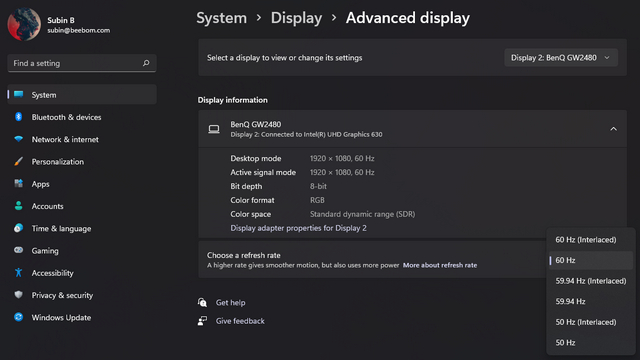Image resolution: width=640 pixels, height=360 pixels.
Task: Click the Apps icon in sidebar
Action: [x=18, y=183]
